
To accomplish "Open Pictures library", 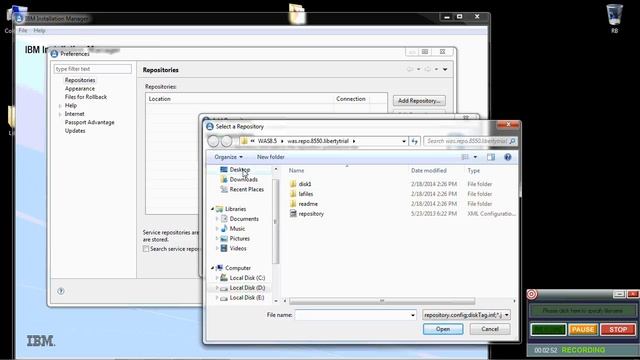I will [x=239, y=238].
